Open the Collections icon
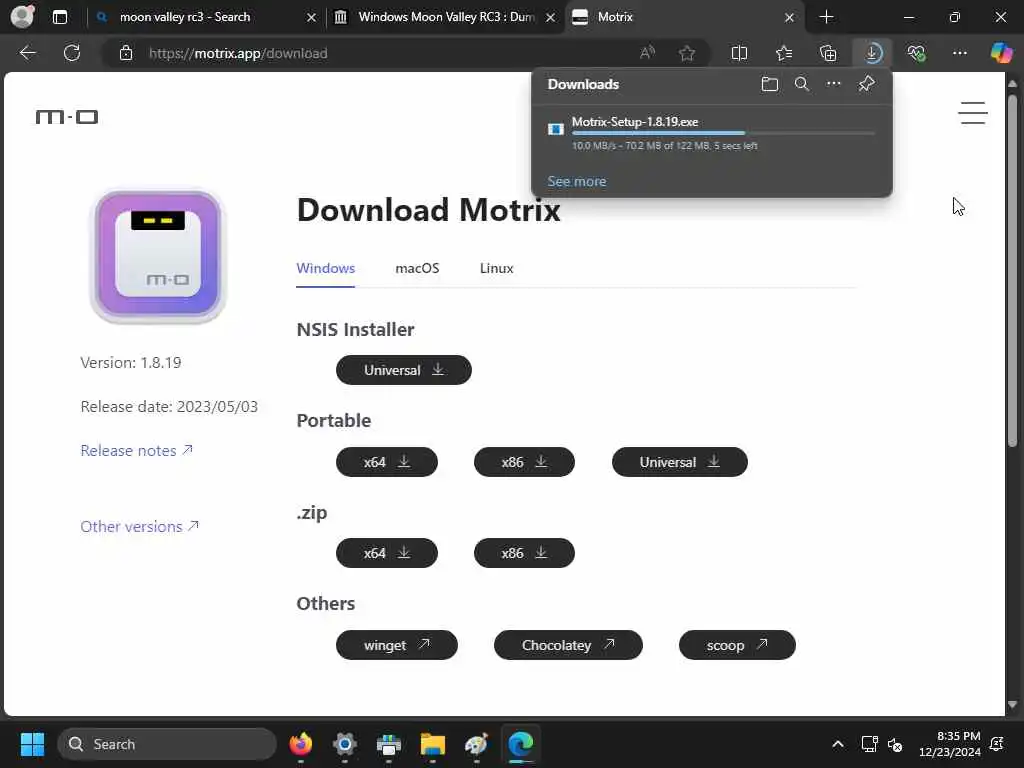 (x=828, y=53)
